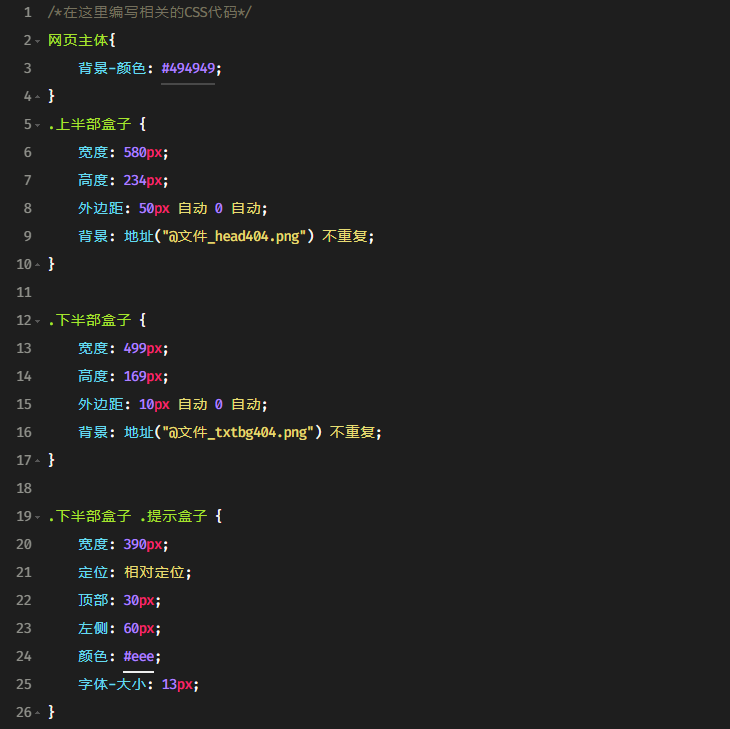Click the txtbg404.png file path string
The height and width of the screenshot is (729, 730).
point(237,432)
